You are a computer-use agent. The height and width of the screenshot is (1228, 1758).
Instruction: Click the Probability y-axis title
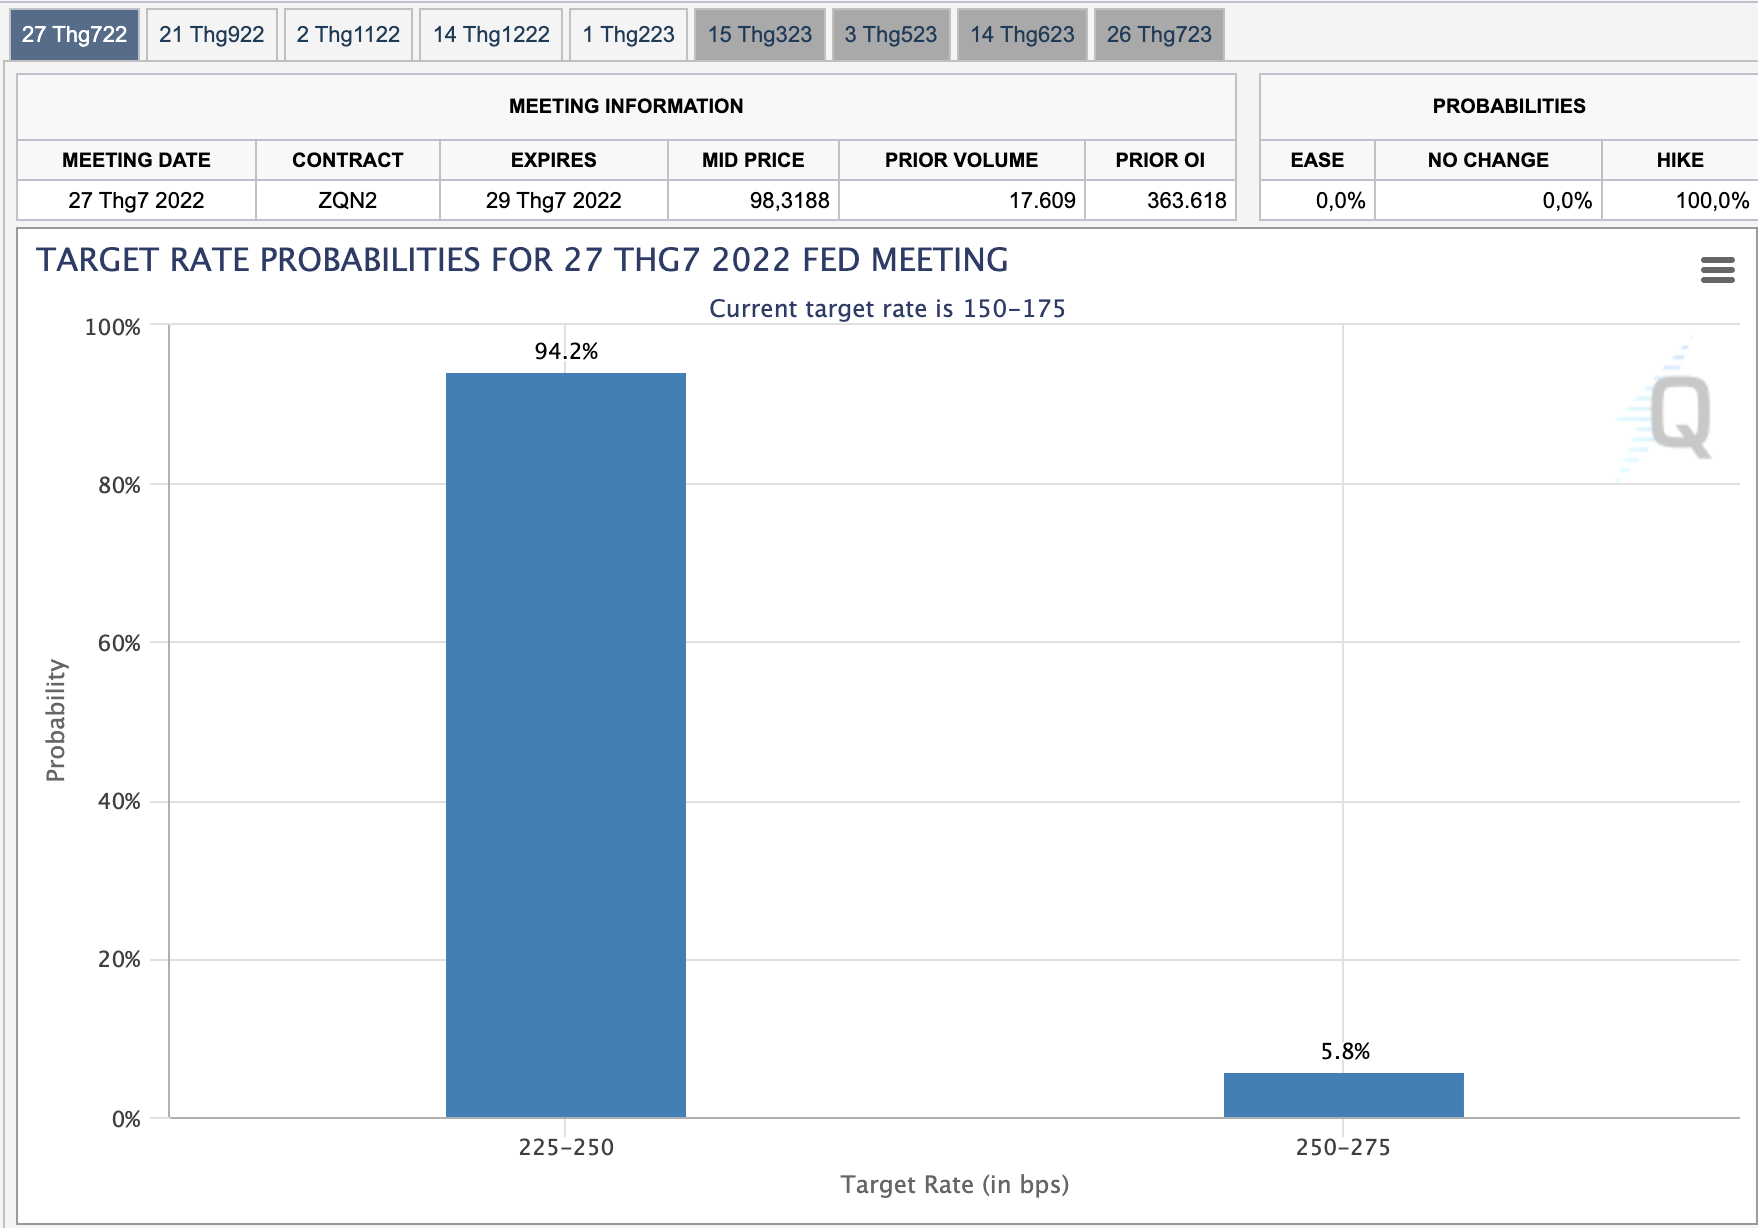click(x=56, y=720)
